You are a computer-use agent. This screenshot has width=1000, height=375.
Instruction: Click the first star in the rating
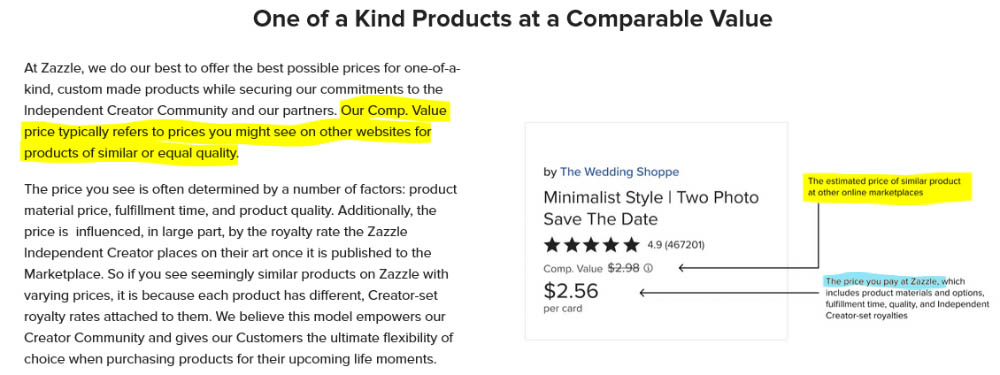coord(551,244)
